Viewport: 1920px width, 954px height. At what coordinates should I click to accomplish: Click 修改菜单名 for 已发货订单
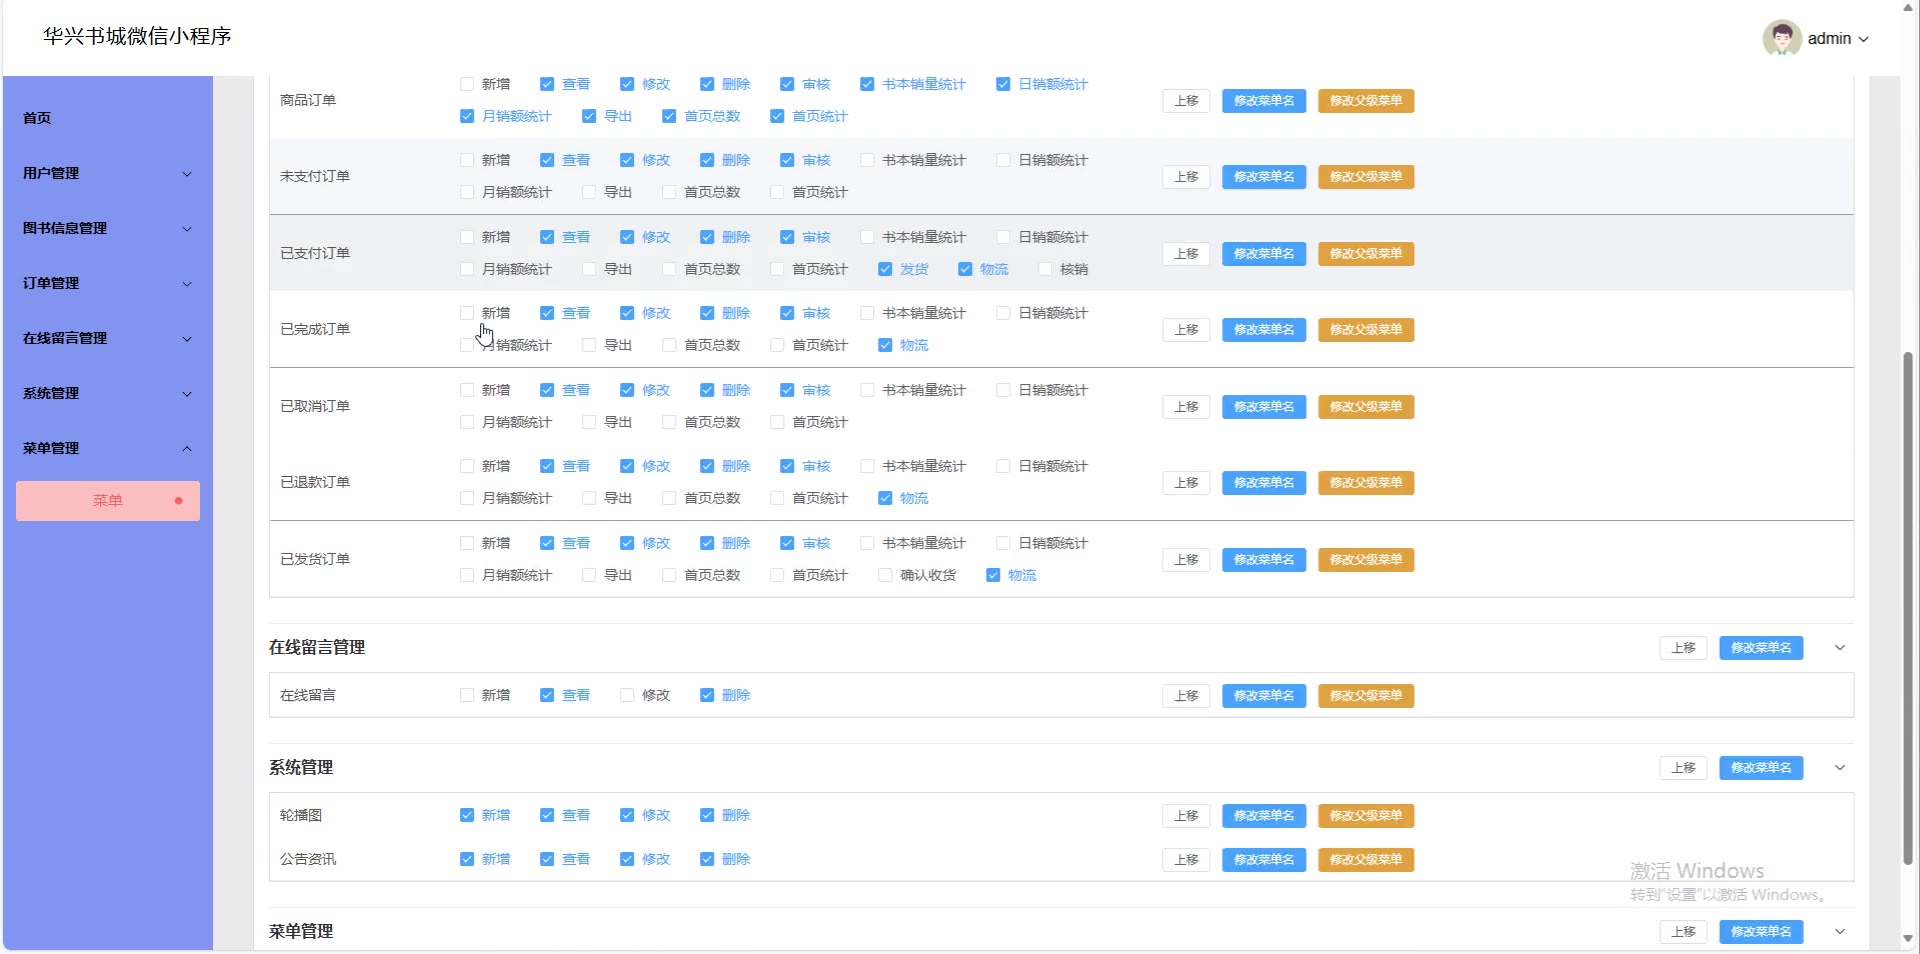pos(1264,560)
